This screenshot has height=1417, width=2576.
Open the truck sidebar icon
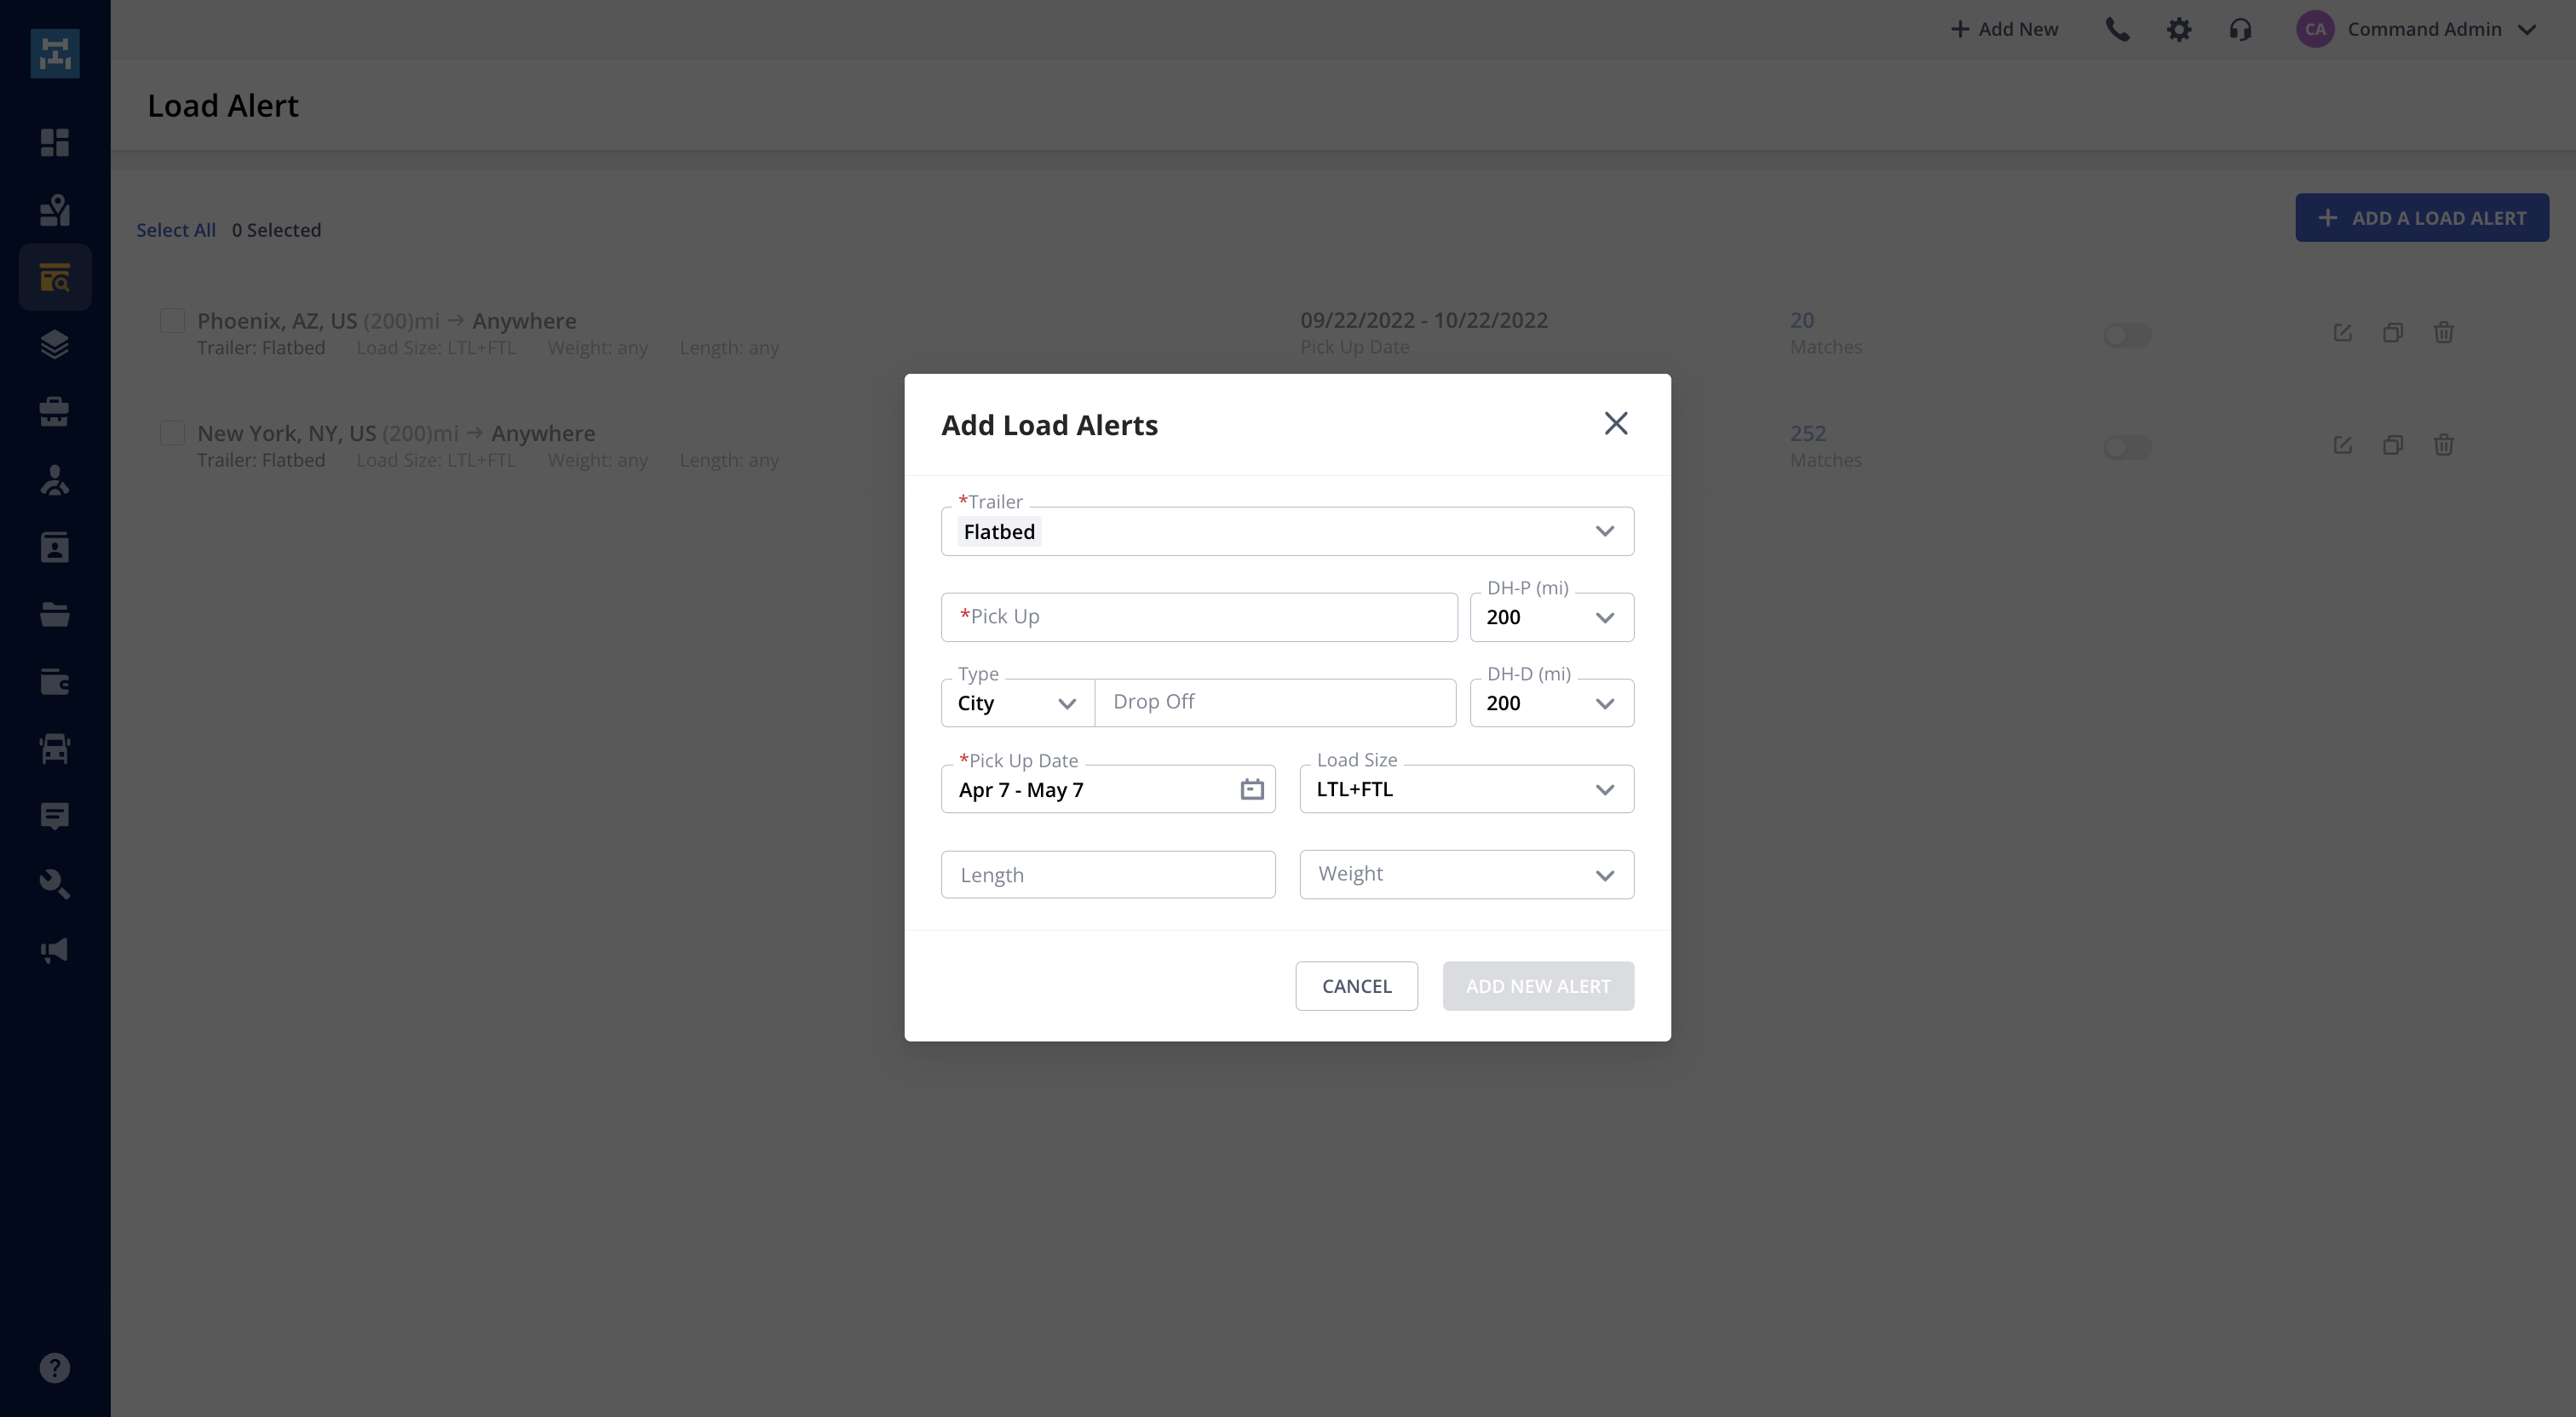point(55,749)
